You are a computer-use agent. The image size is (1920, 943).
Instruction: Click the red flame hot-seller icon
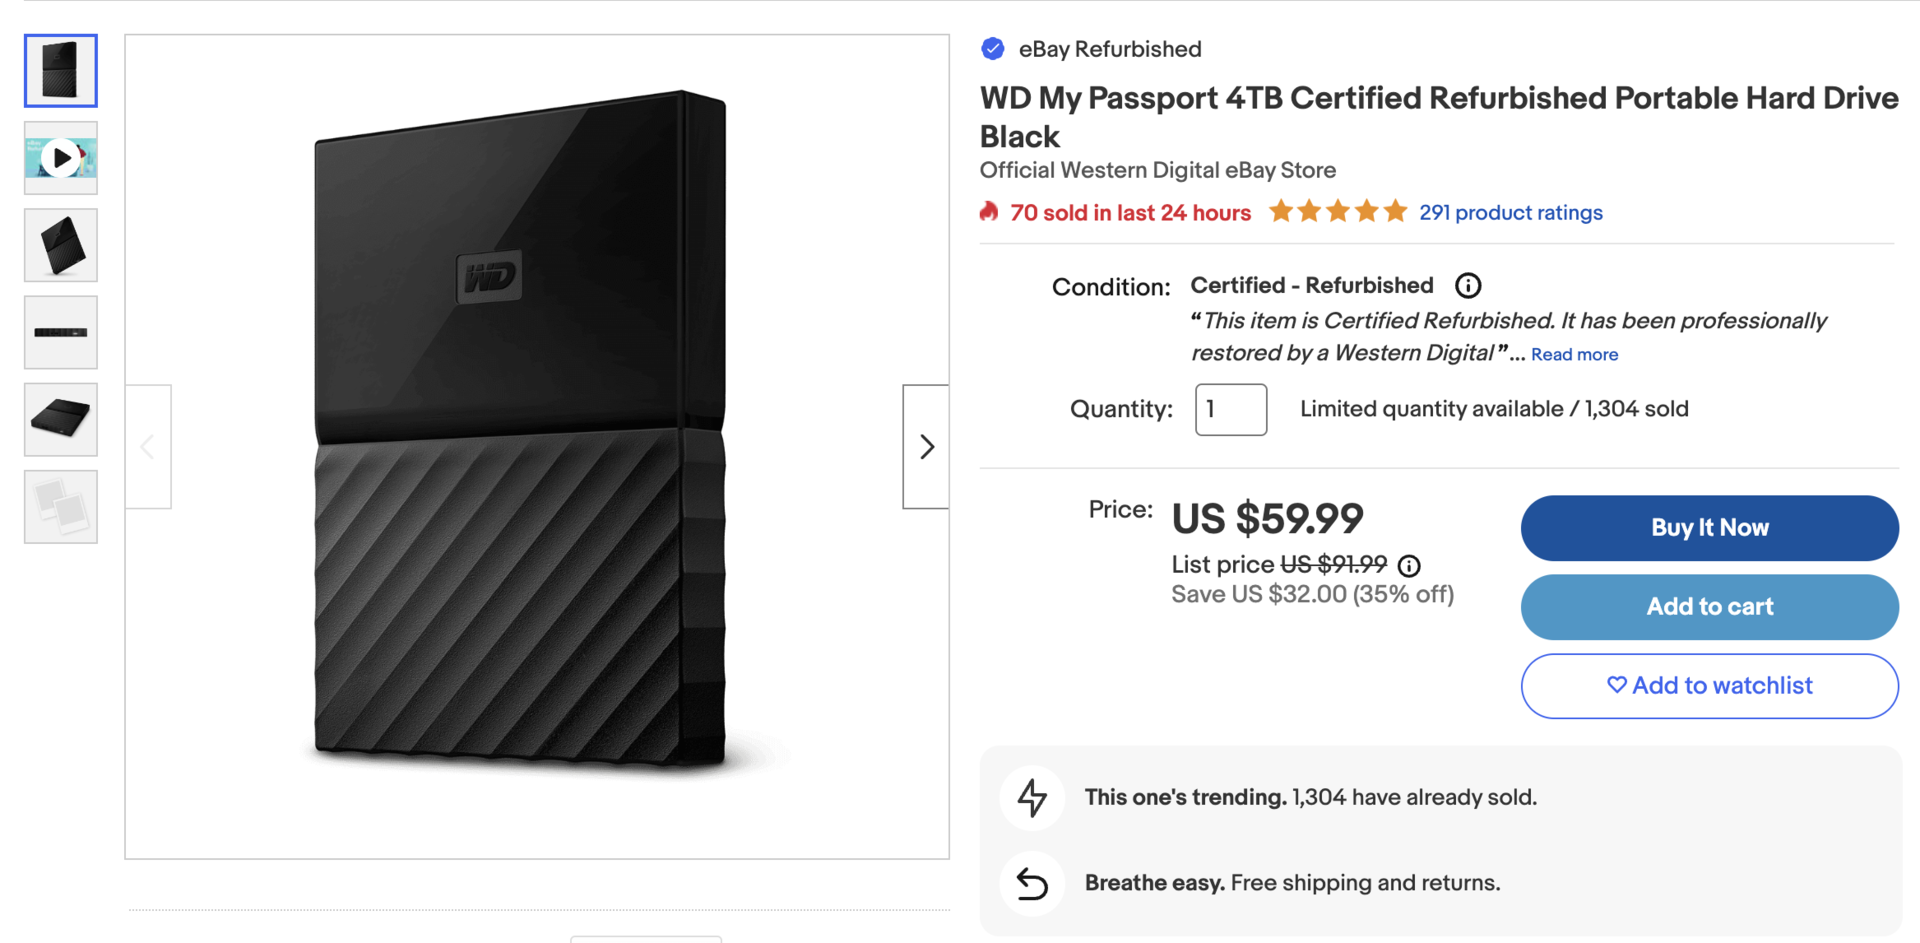pos(989,212)
